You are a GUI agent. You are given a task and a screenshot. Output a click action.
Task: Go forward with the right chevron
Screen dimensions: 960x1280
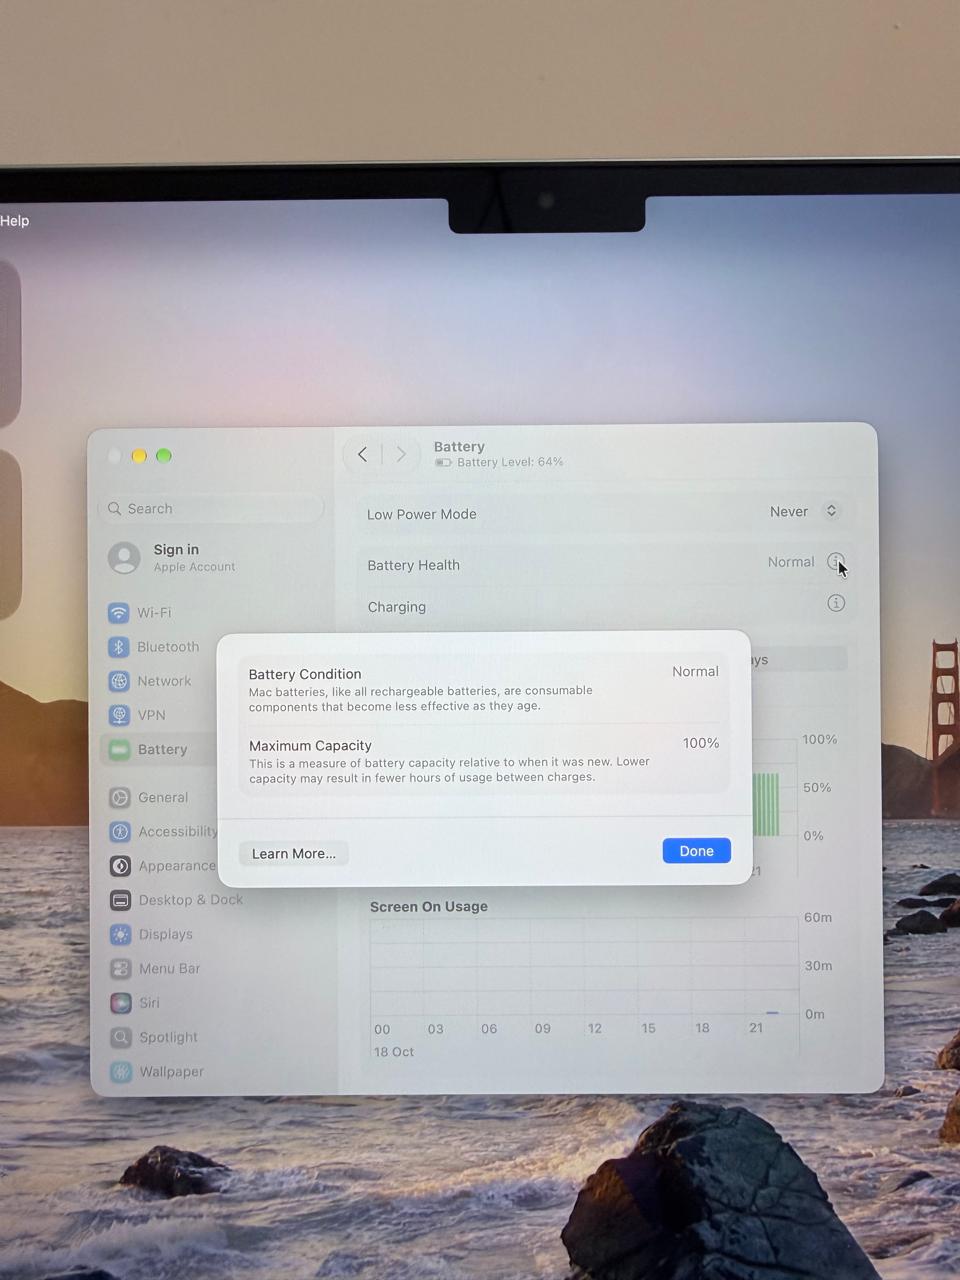click(x=401, y=454)
